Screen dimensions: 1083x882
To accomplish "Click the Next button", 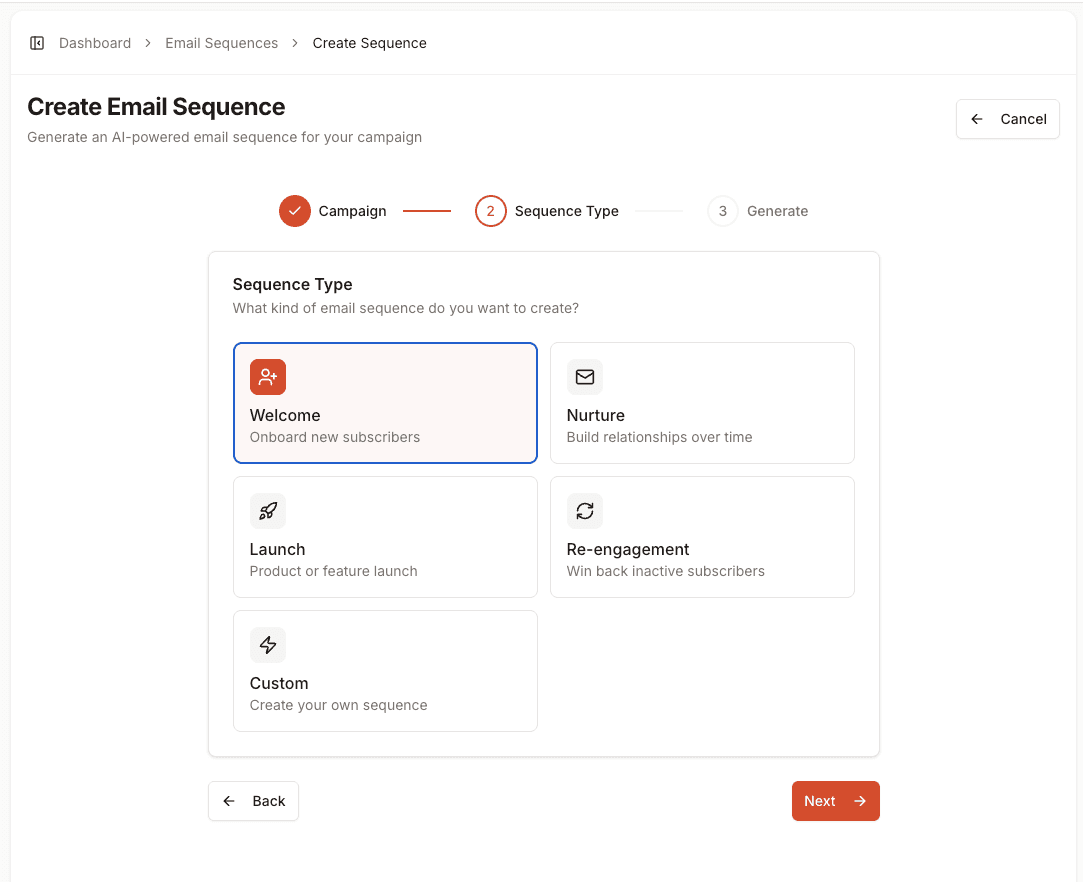I will click(836, 801).
